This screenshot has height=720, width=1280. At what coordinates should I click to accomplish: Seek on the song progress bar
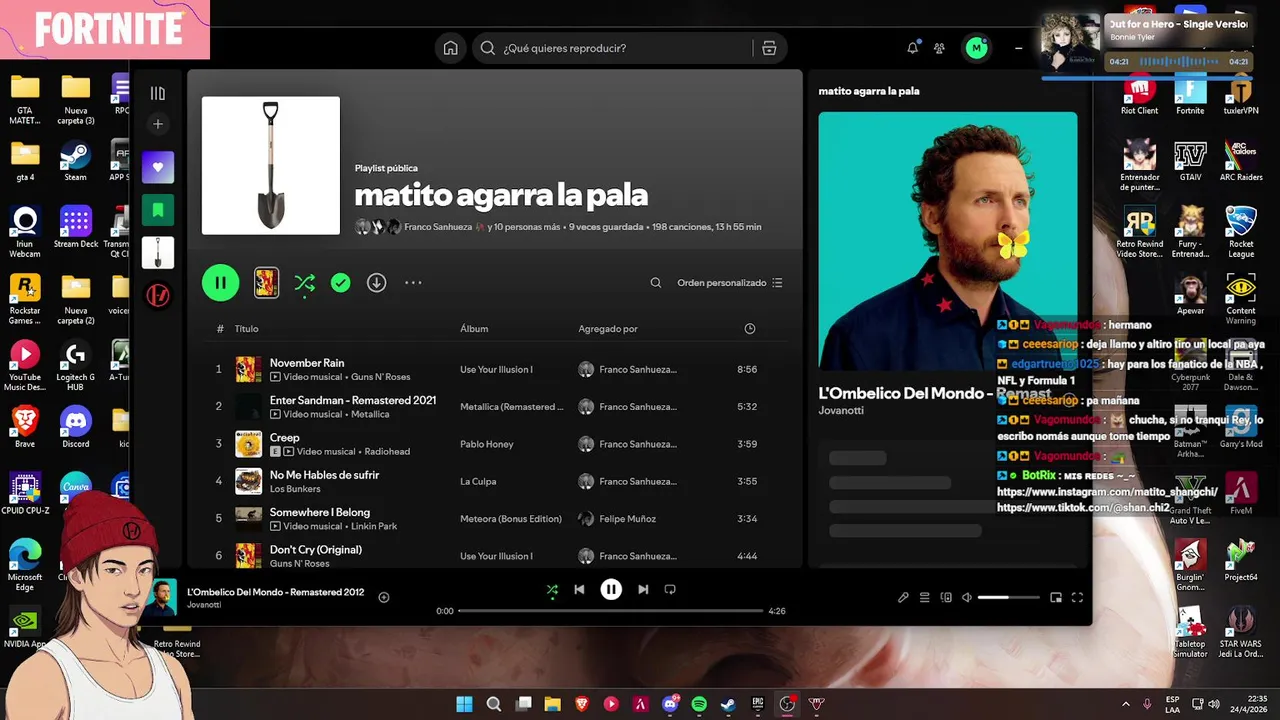click(612, 610)
